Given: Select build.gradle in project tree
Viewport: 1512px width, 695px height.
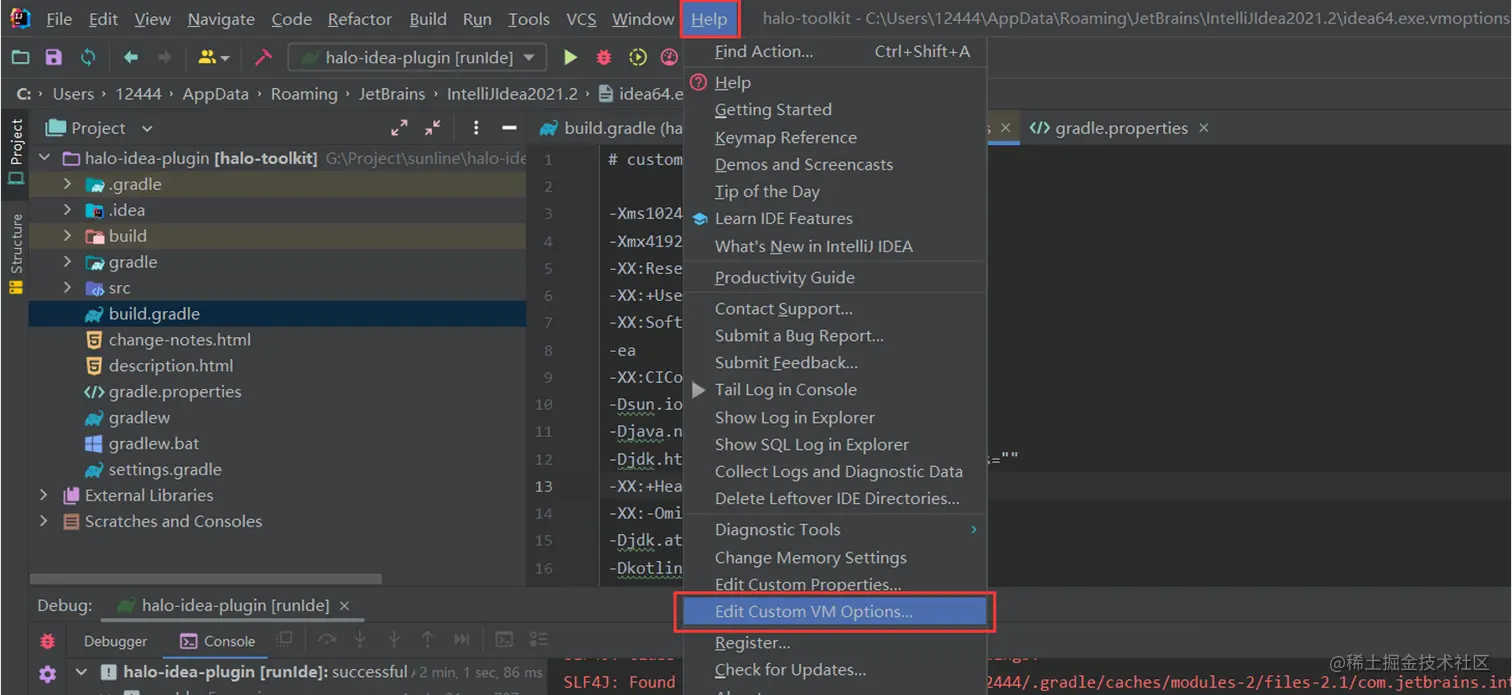Looking at the screenshot, I should point(277,314).
